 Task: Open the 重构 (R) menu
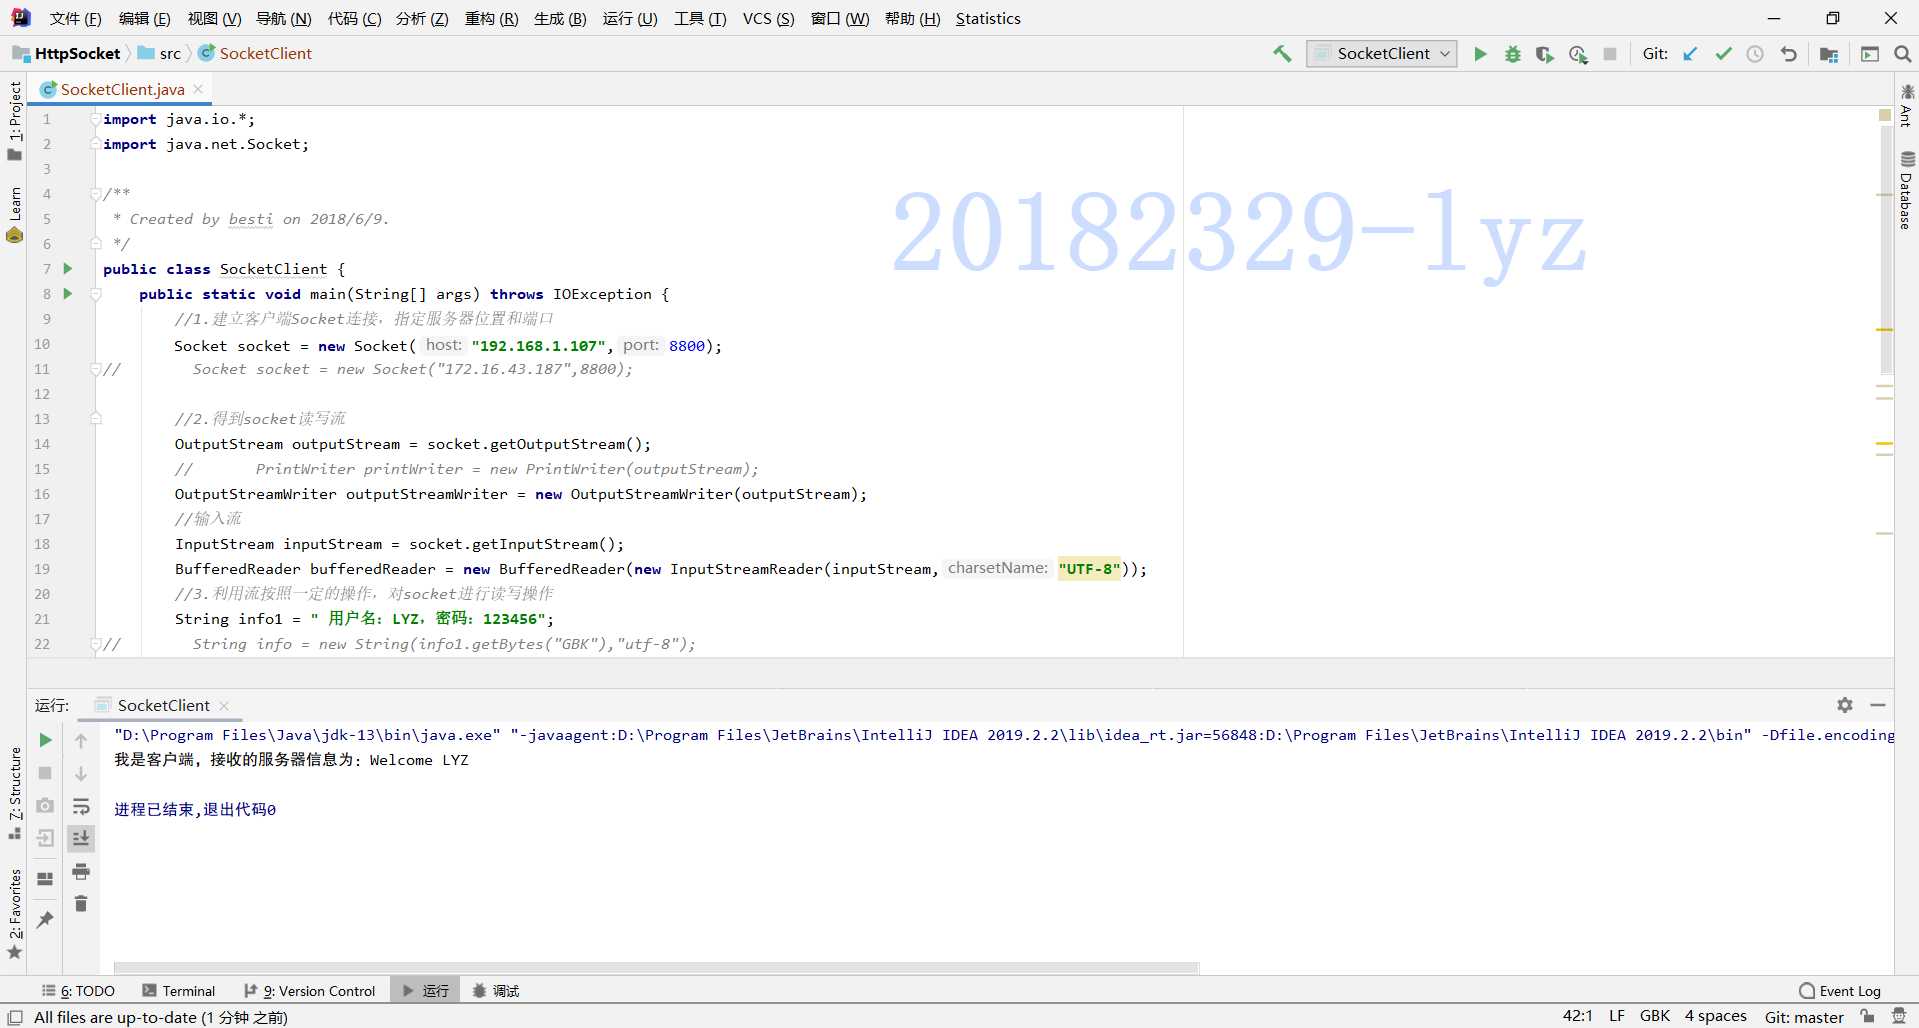[x=491, y=18]
